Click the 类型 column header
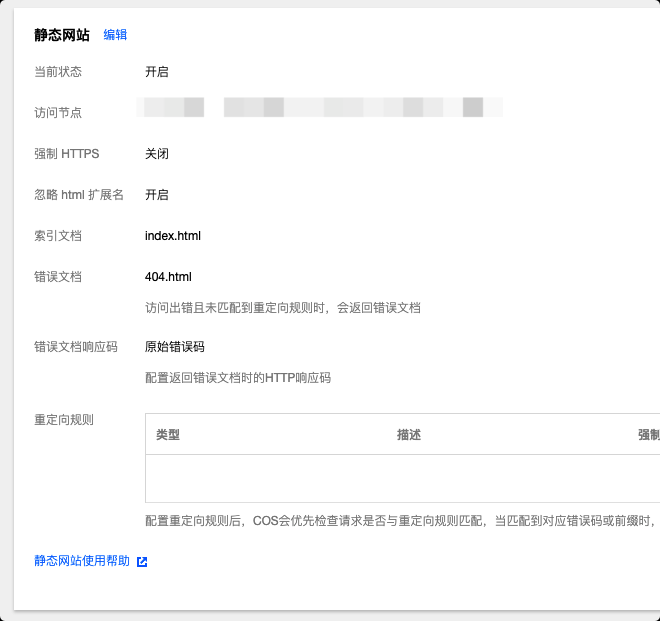This screenshot has height=621, width=660. (x=168, y=435)
